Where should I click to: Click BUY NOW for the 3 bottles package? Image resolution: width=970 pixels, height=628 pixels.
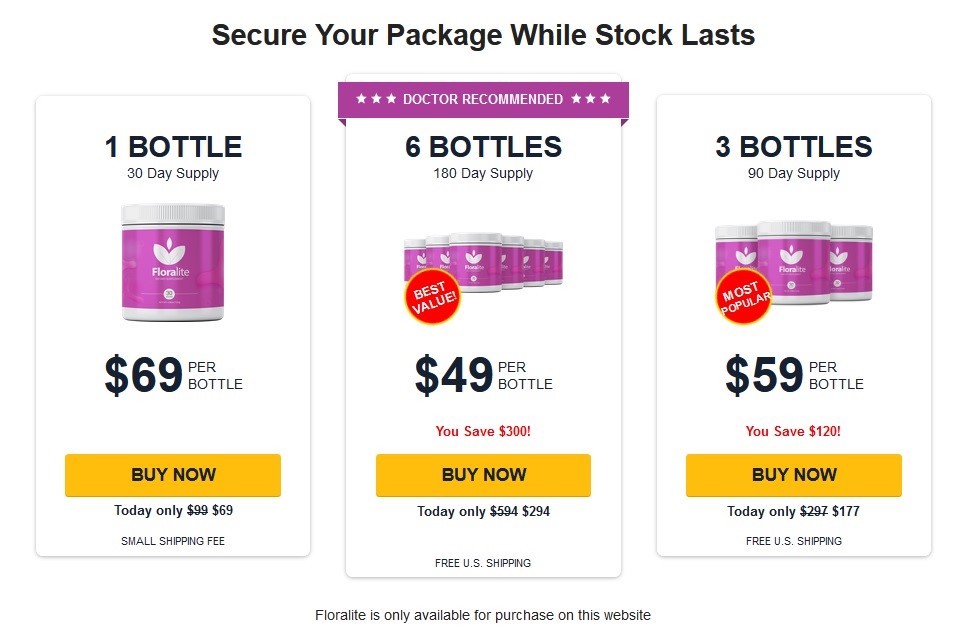[x=794, y=475]
